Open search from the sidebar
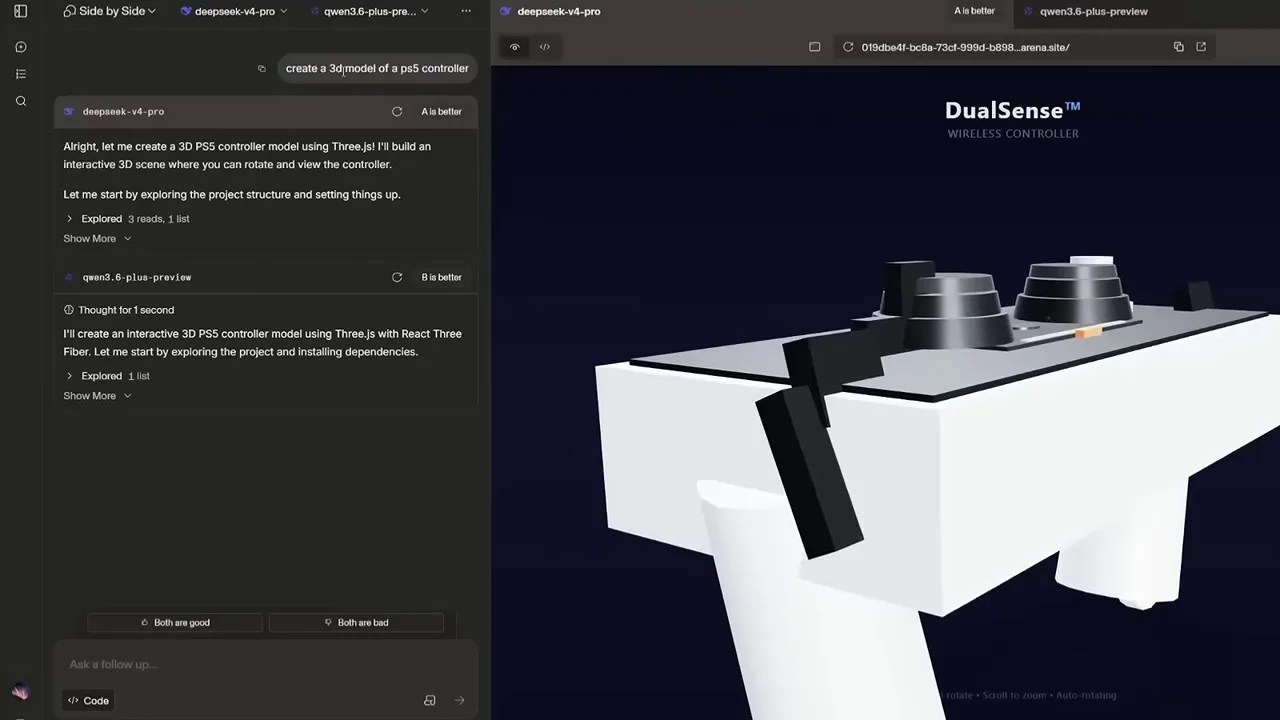1280x720 pixels. click(x=21, y=101)
